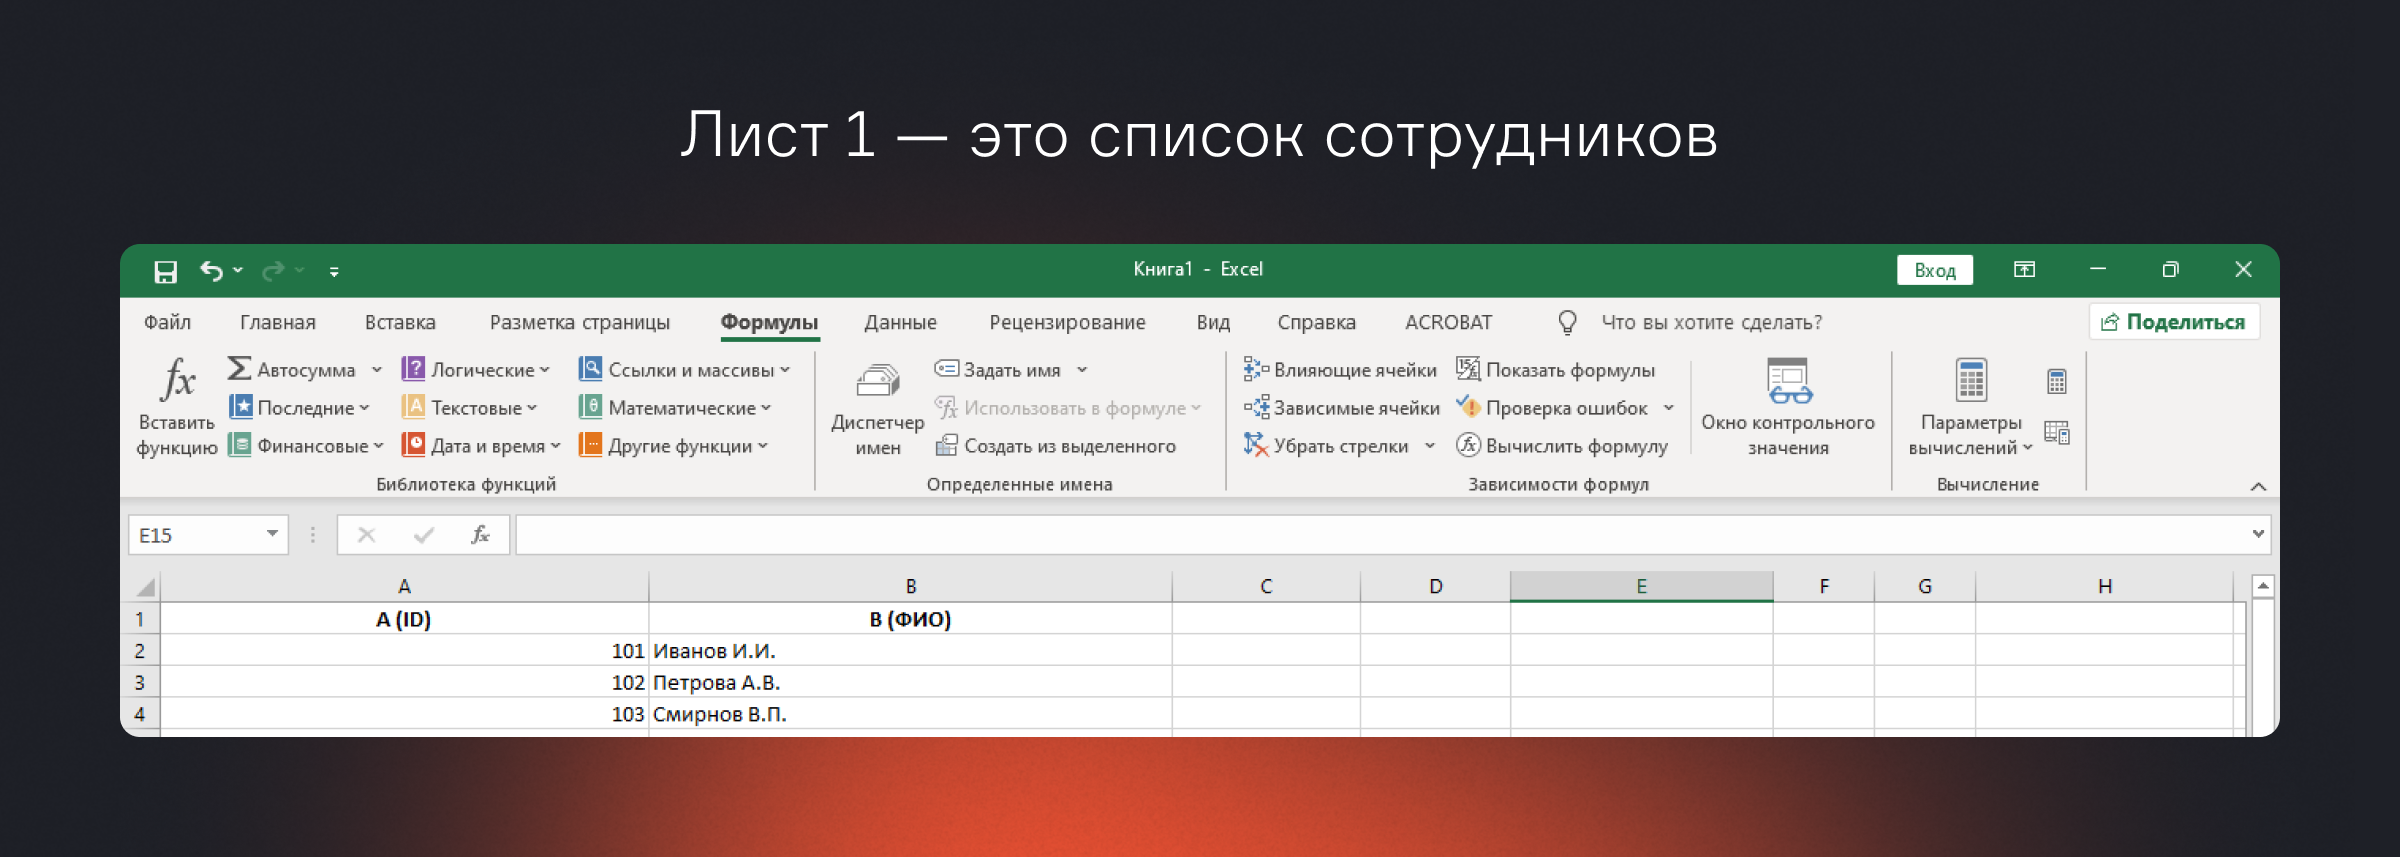Open the Name Manager (Диспетчер имен)
The height and width of the screenshot is (857, 2400).
[877, 408]
